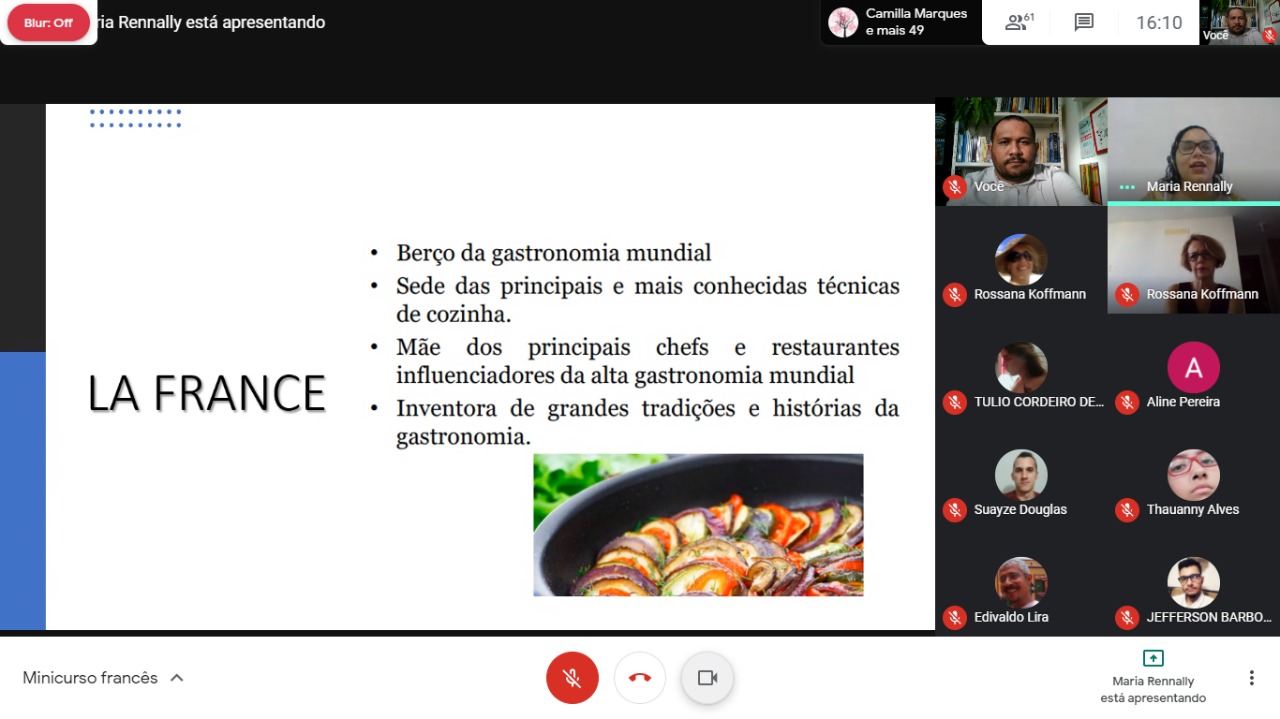Viewport: 1280px width, 719px height.
Task: Select your own self-view thumbnail at top
Action: [x=1240, y=22]
